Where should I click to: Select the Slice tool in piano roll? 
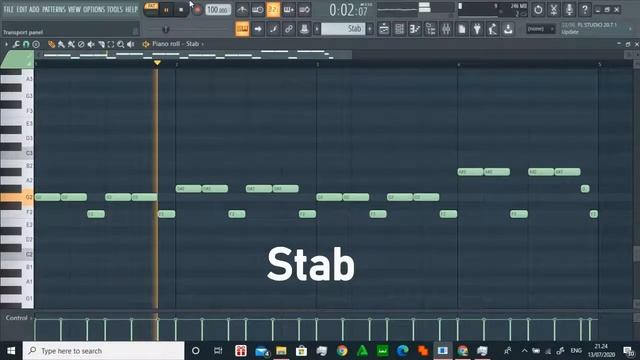coord(101,44)
